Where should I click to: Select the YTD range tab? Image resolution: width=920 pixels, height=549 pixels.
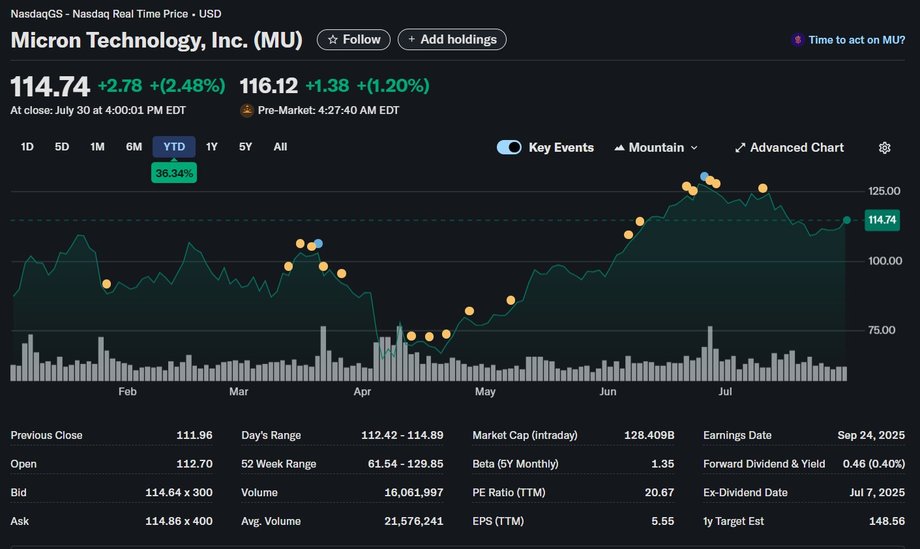click(174, 147)
